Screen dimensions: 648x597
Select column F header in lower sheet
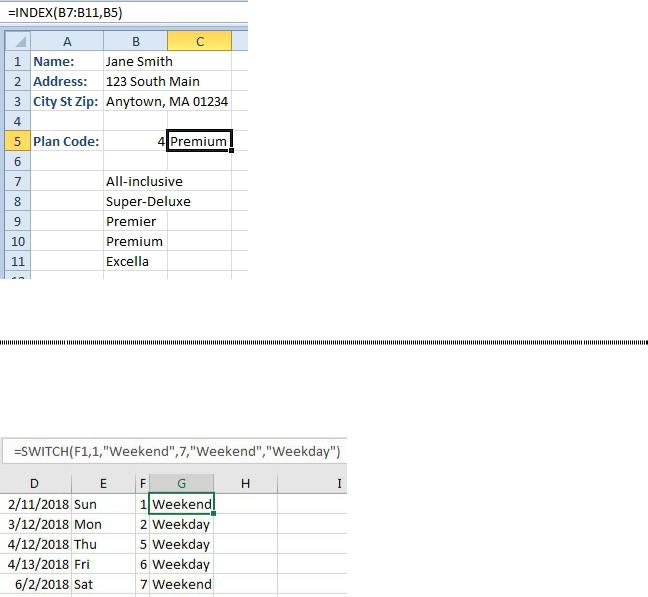click(x=143, y=483)
